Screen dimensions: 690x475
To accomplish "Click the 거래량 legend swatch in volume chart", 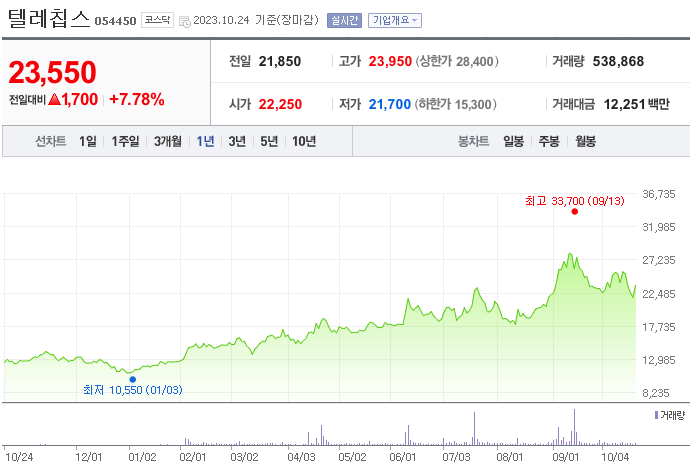I will [x=656, y=415].
